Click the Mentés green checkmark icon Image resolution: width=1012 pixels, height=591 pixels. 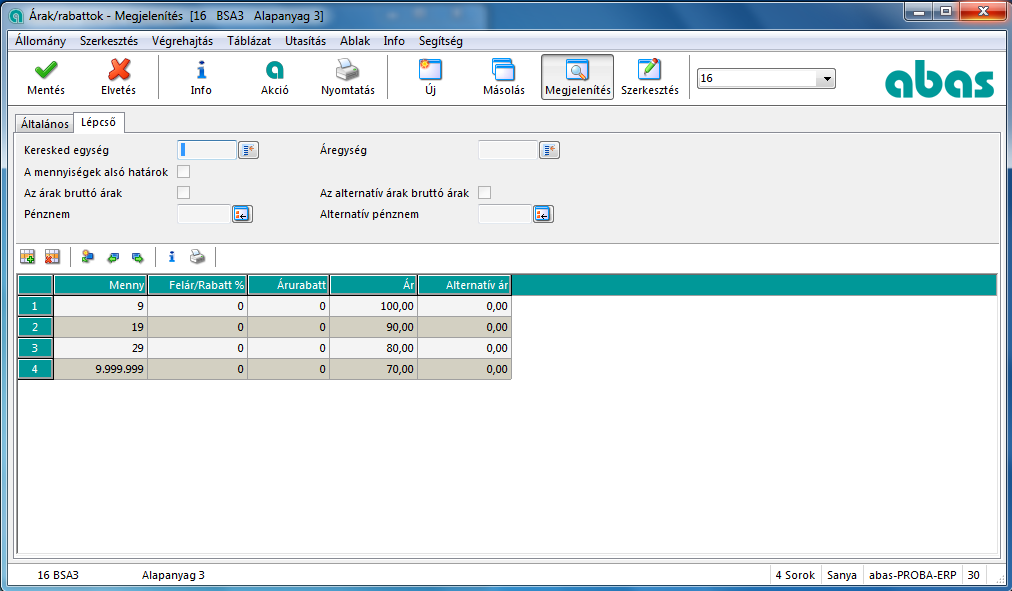pyautogui.click(x=46, y=70)
